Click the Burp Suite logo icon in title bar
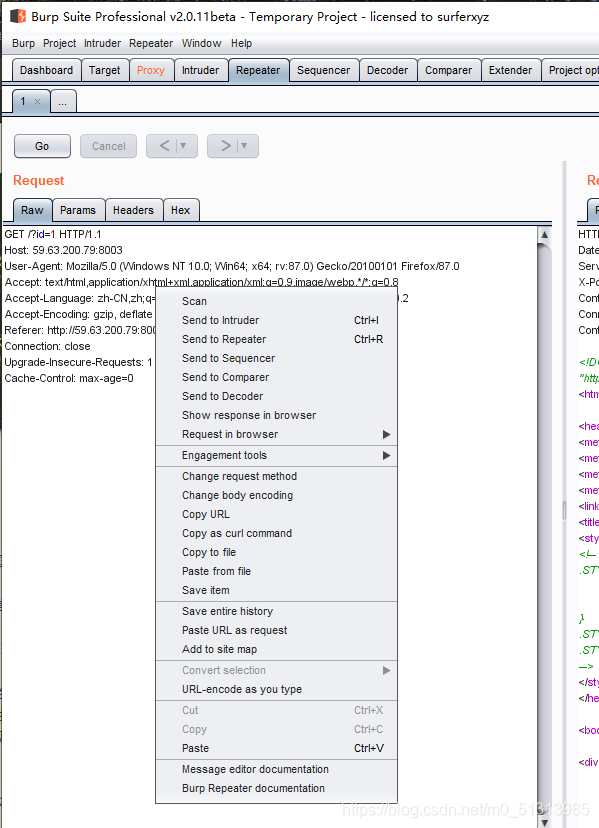This screenshot has height=828, width=599. coord(18,16)
